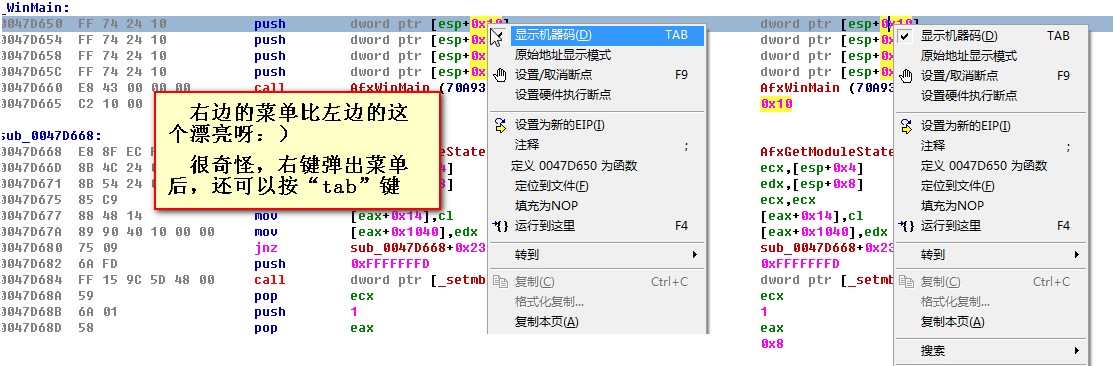Select 填充为NOP in right menu
Viewport: 1115px width, 366px height.
[x=953, y=206]
